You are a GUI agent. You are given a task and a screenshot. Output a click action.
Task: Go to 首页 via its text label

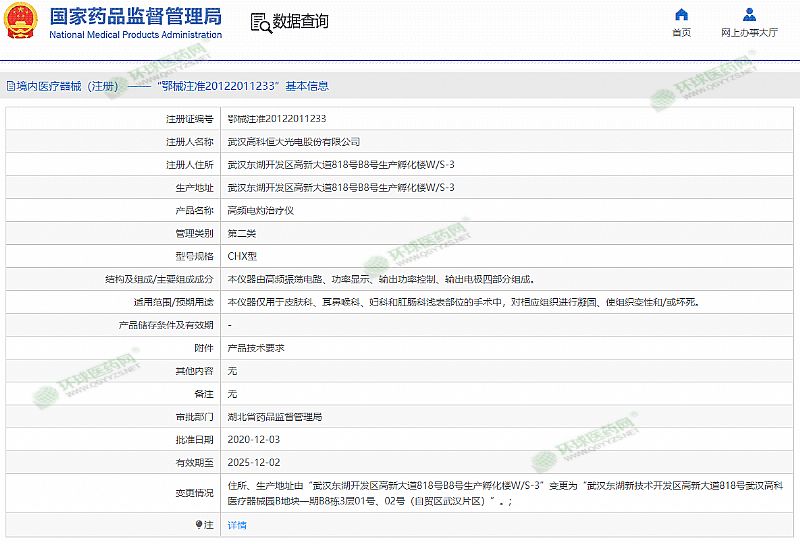[x=681, y=33]
